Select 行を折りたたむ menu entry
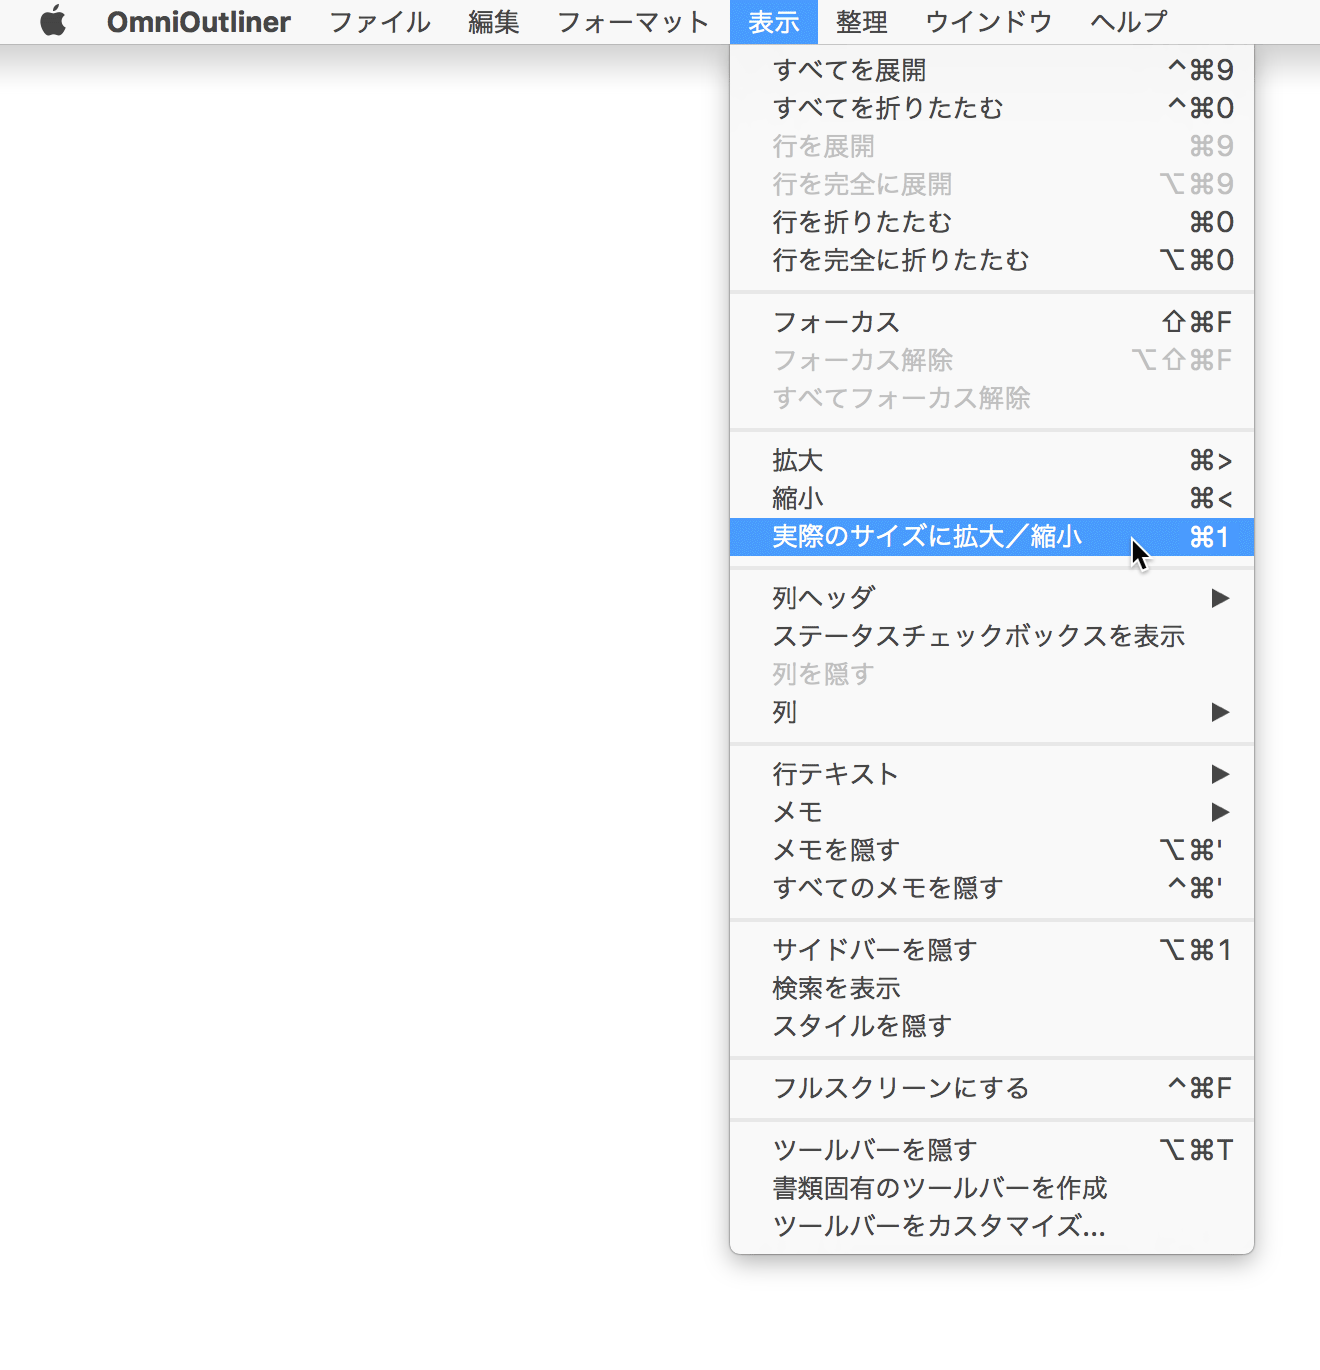 992,222
